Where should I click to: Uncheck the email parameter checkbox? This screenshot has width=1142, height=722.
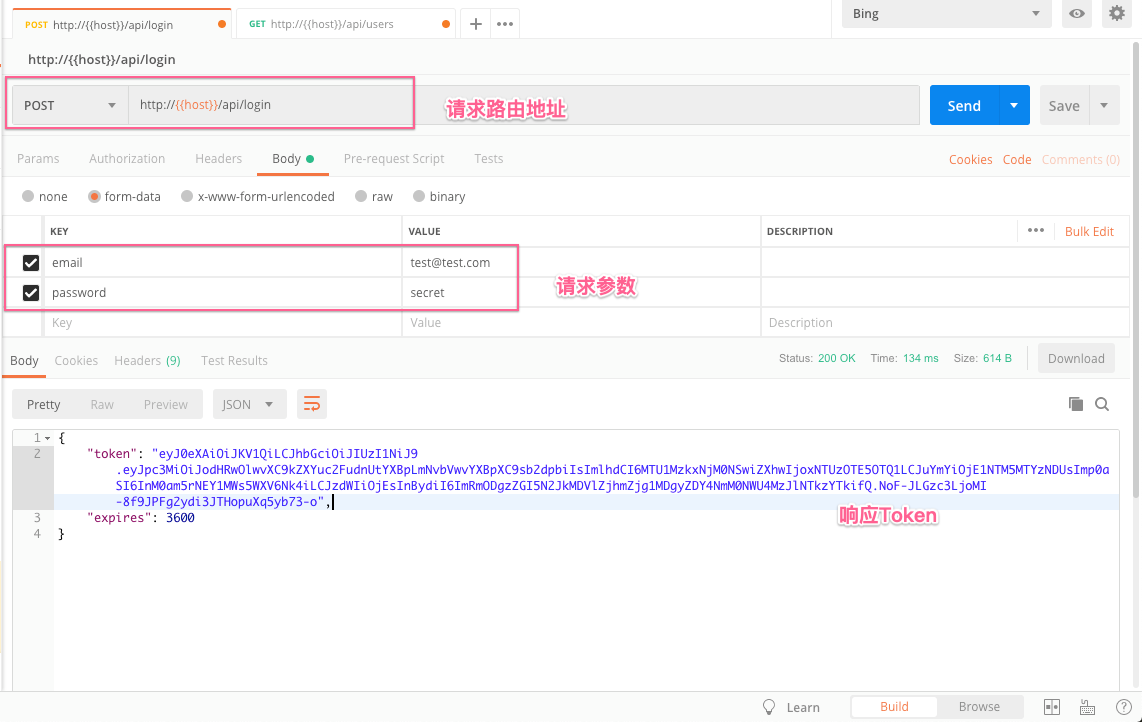pyautogui.click(x=31, y=262)
